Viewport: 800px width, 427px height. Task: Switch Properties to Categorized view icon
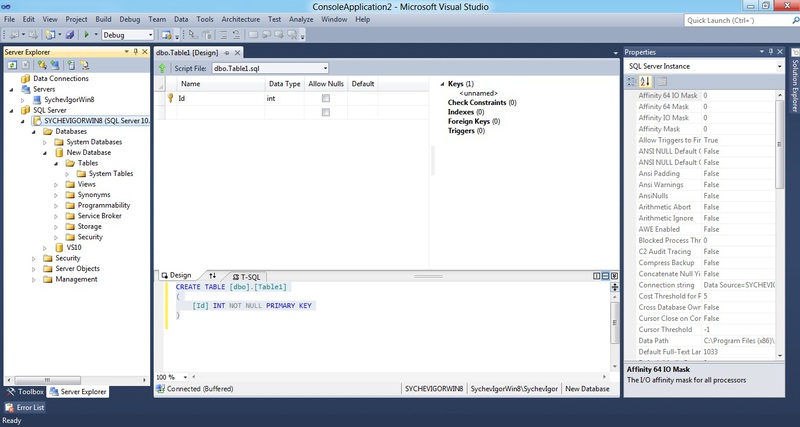(x=632, y=82)
